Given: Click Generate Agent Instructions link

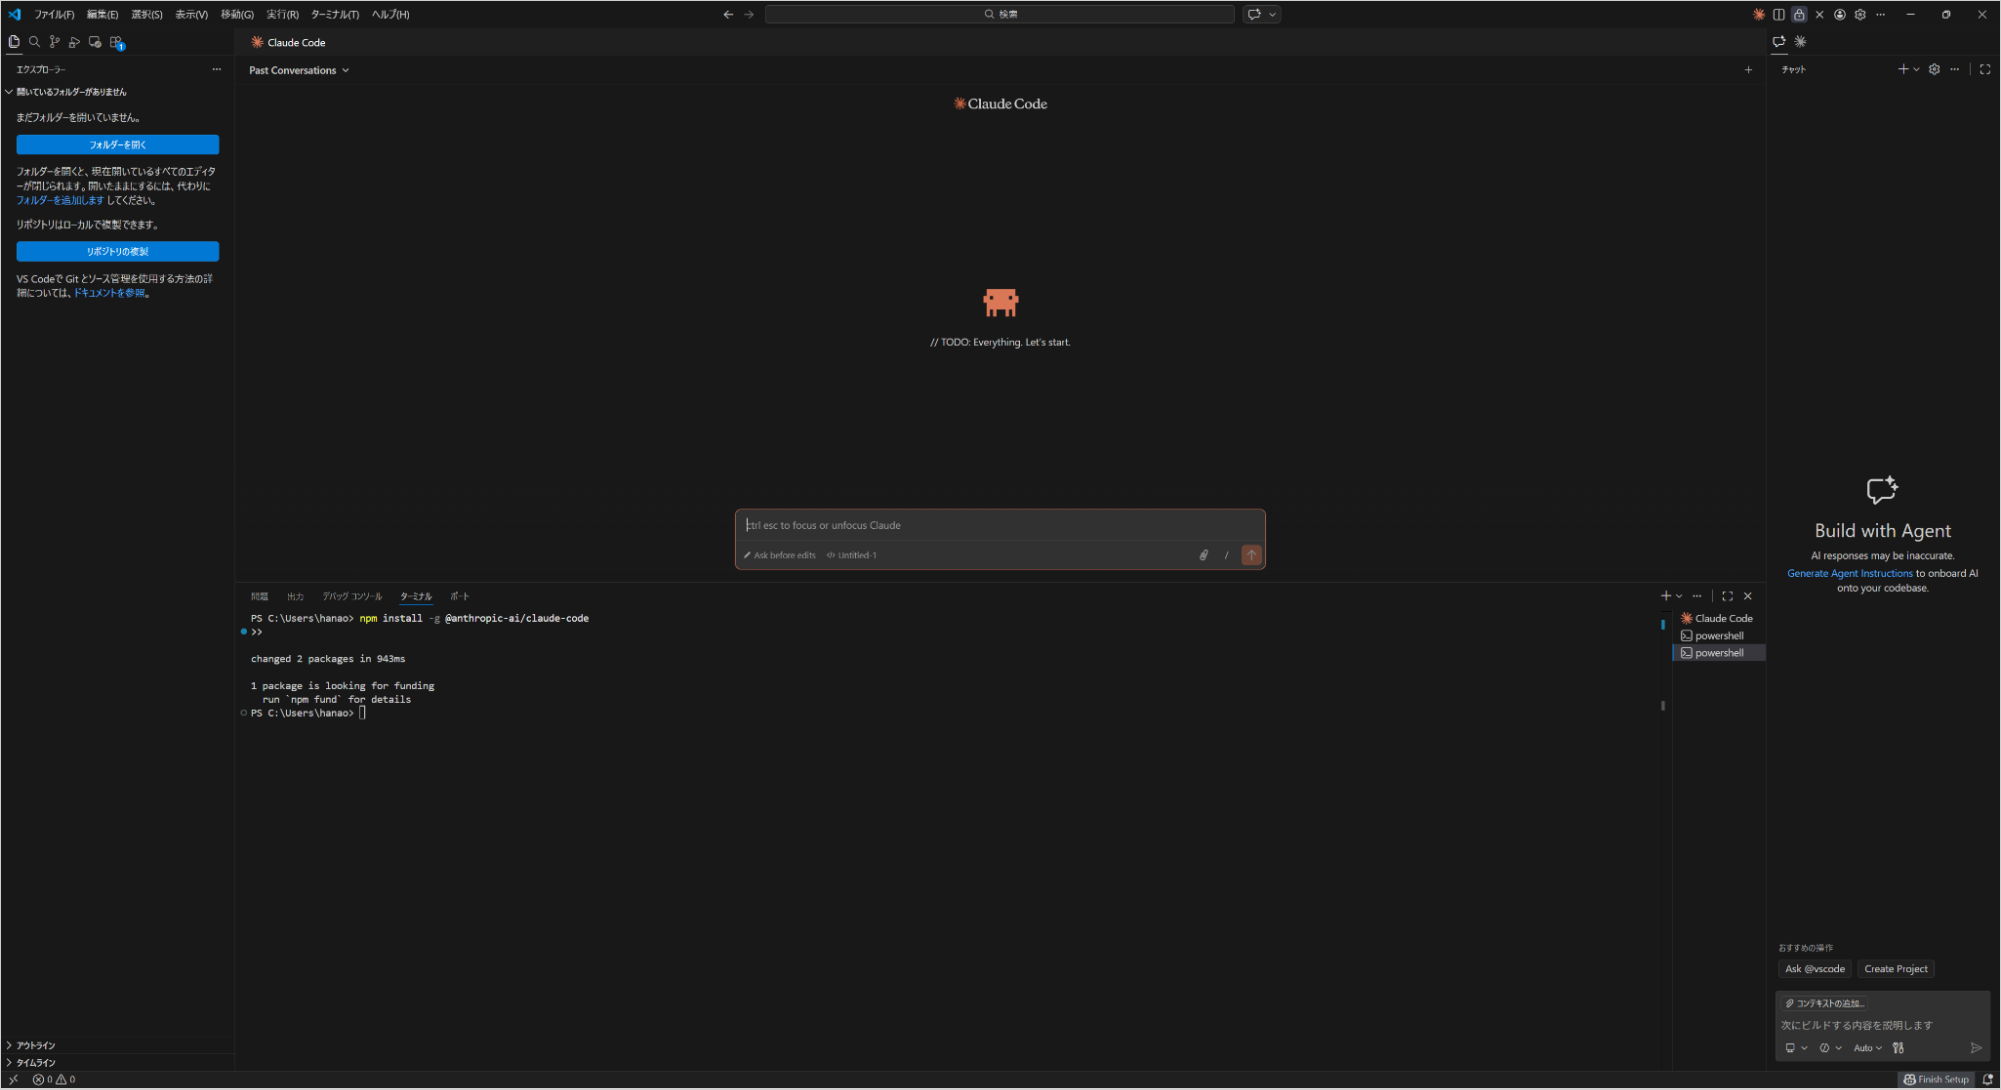Looking at the screenshot, I should point(1849,573).
